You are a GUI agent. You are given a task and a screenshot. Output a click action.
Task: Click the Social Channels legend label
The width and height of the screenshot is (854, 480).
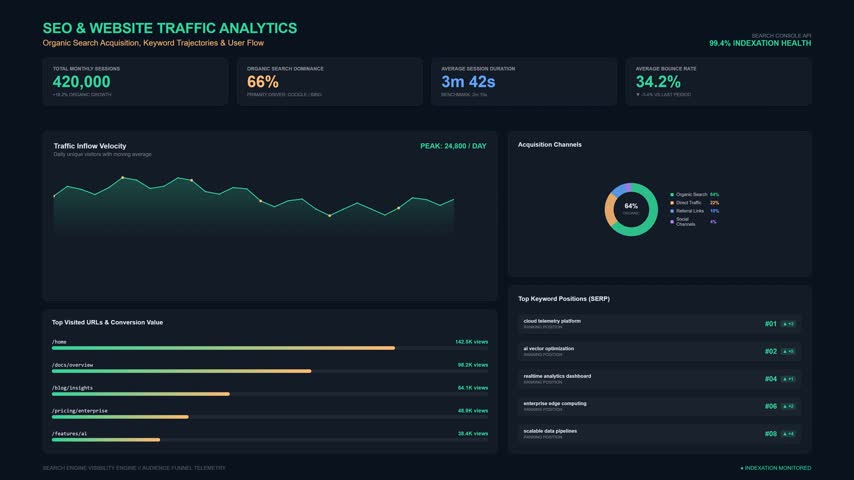[685, 222]
